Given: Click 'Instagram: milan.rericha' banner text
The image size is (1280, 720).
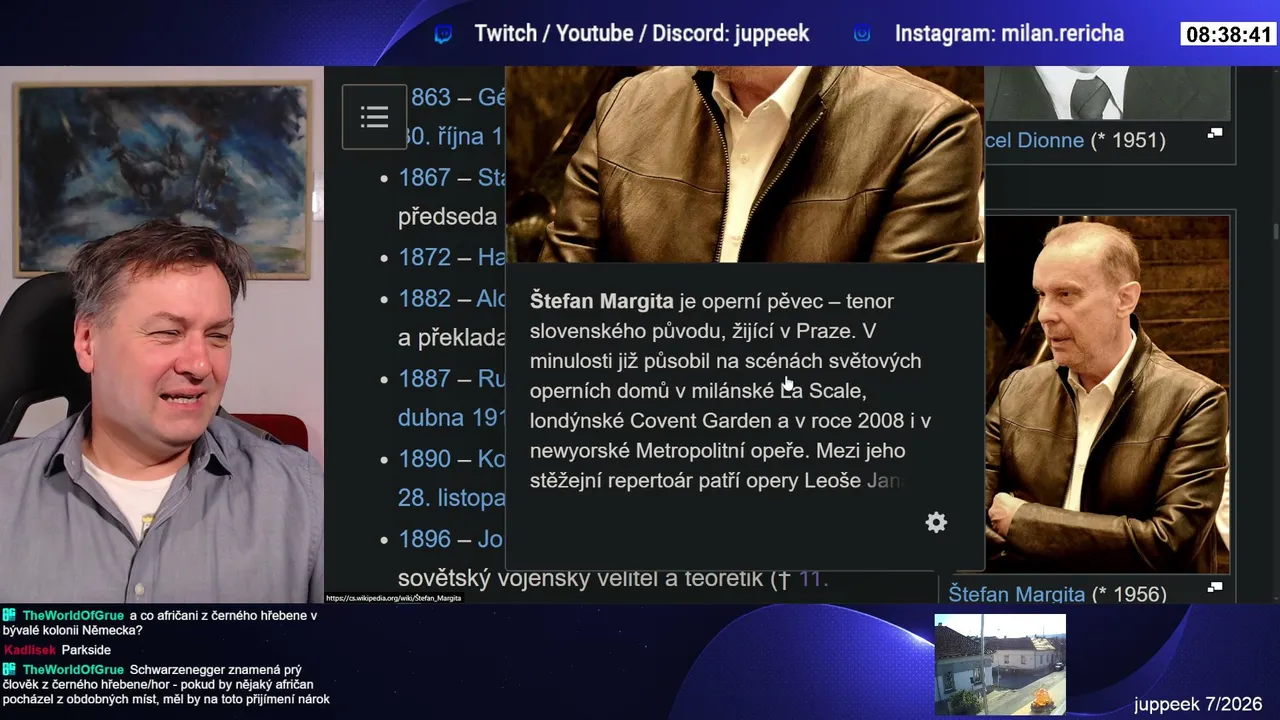Looking at the screenshot, I should [1009, 34].
